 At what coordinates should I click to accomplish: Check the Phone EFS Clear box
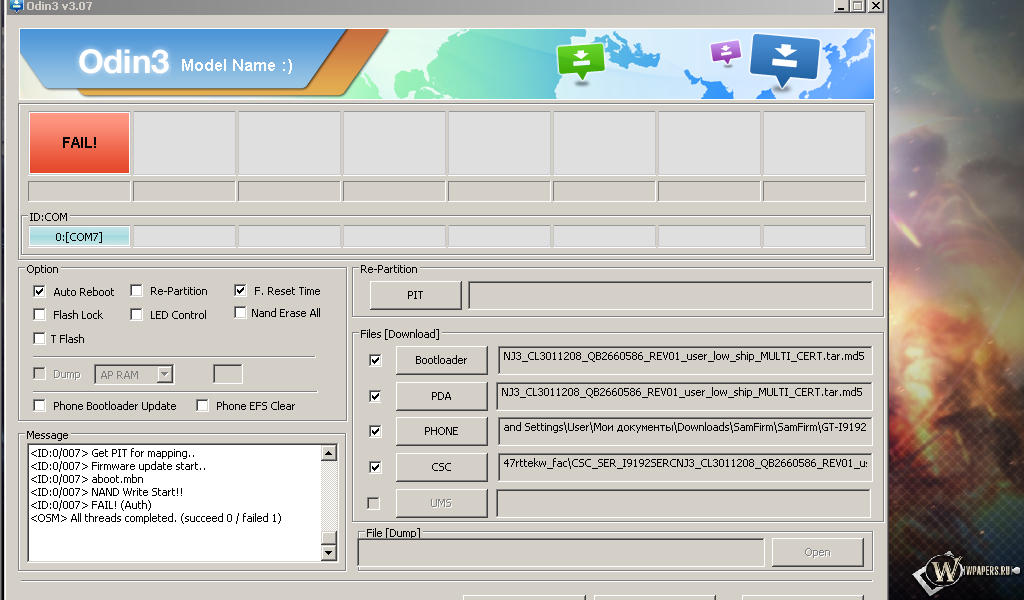[x=203, y=406]
